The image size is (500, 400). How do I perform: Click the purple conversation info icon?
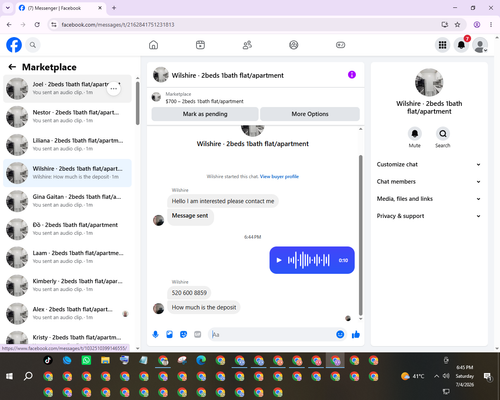click(x=352, y=75)
